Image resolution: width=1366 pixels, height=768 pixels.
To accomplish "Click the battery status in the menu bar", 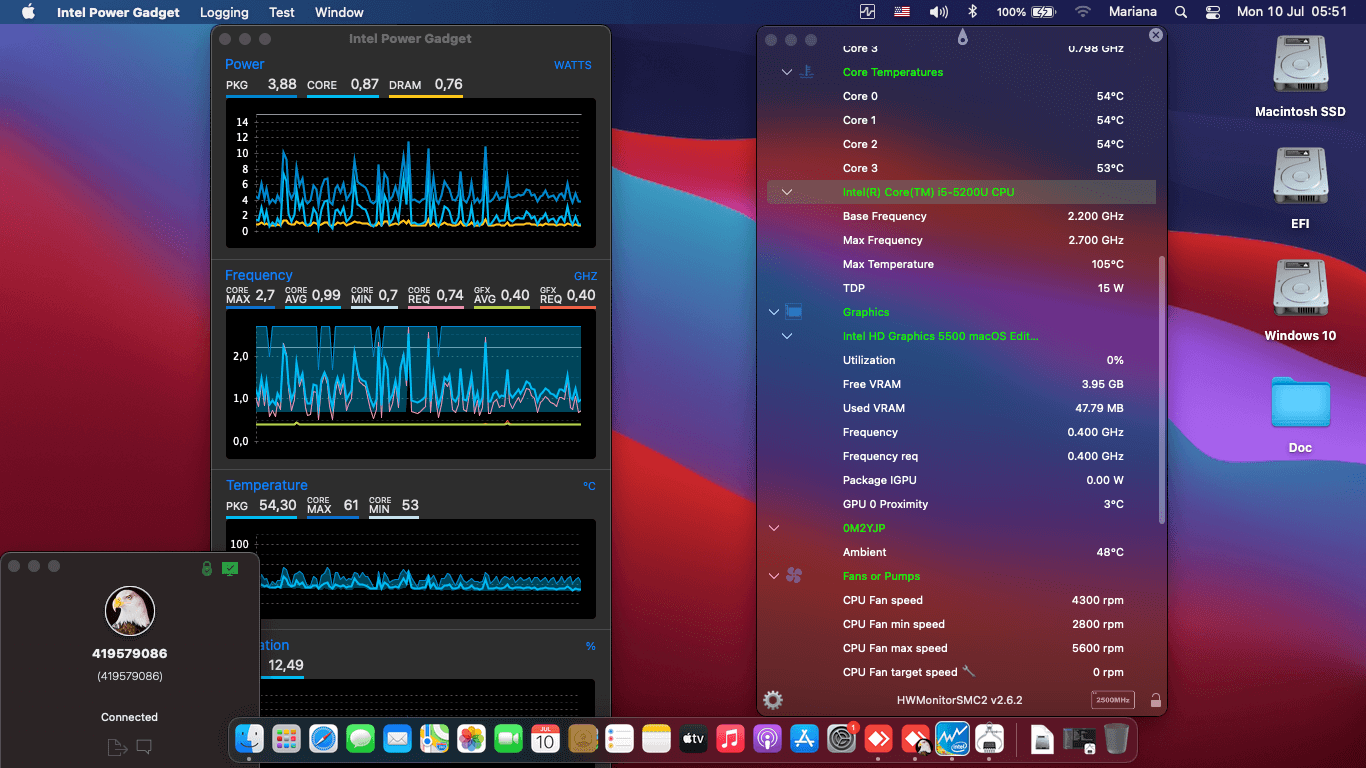I will (1026, 12).
